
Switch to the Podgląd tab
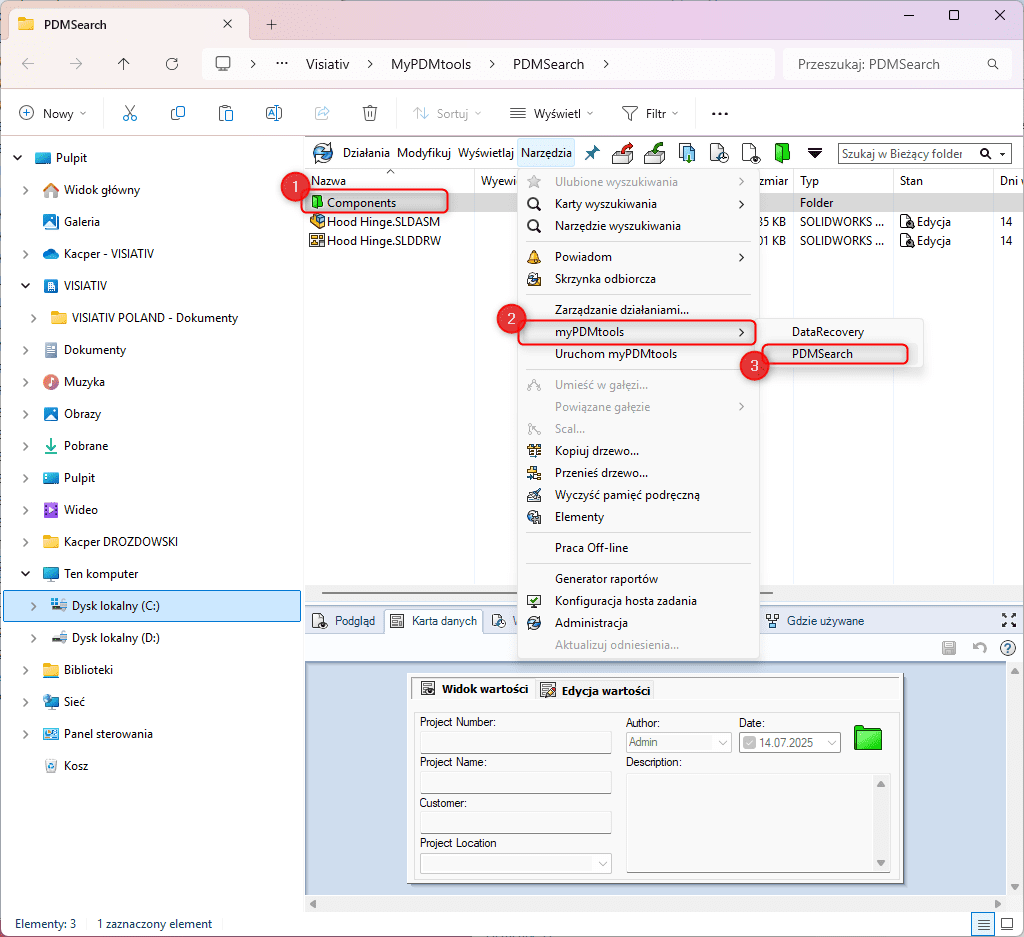[x=345, y=620]
